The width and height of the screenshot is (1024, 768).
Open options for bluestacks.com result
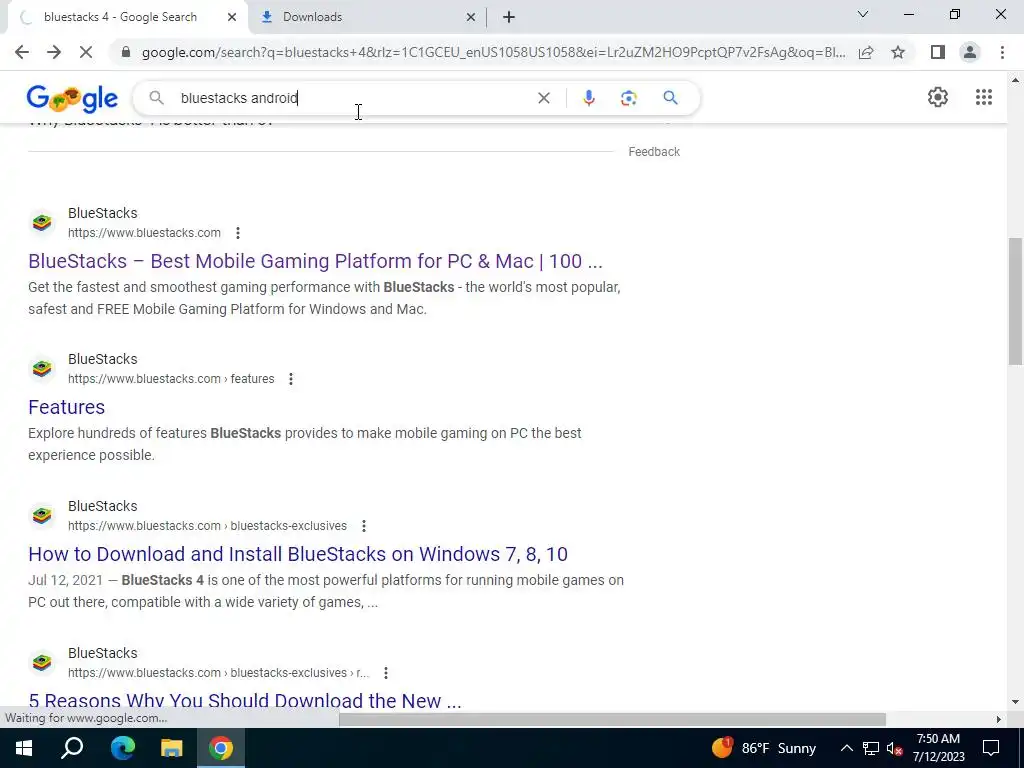238,232
